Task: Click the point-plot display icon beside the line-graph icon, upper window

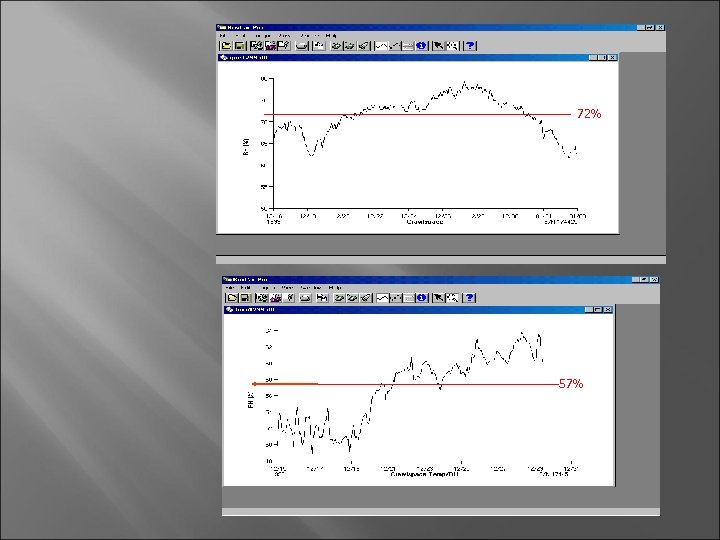Action: [394, 45]
